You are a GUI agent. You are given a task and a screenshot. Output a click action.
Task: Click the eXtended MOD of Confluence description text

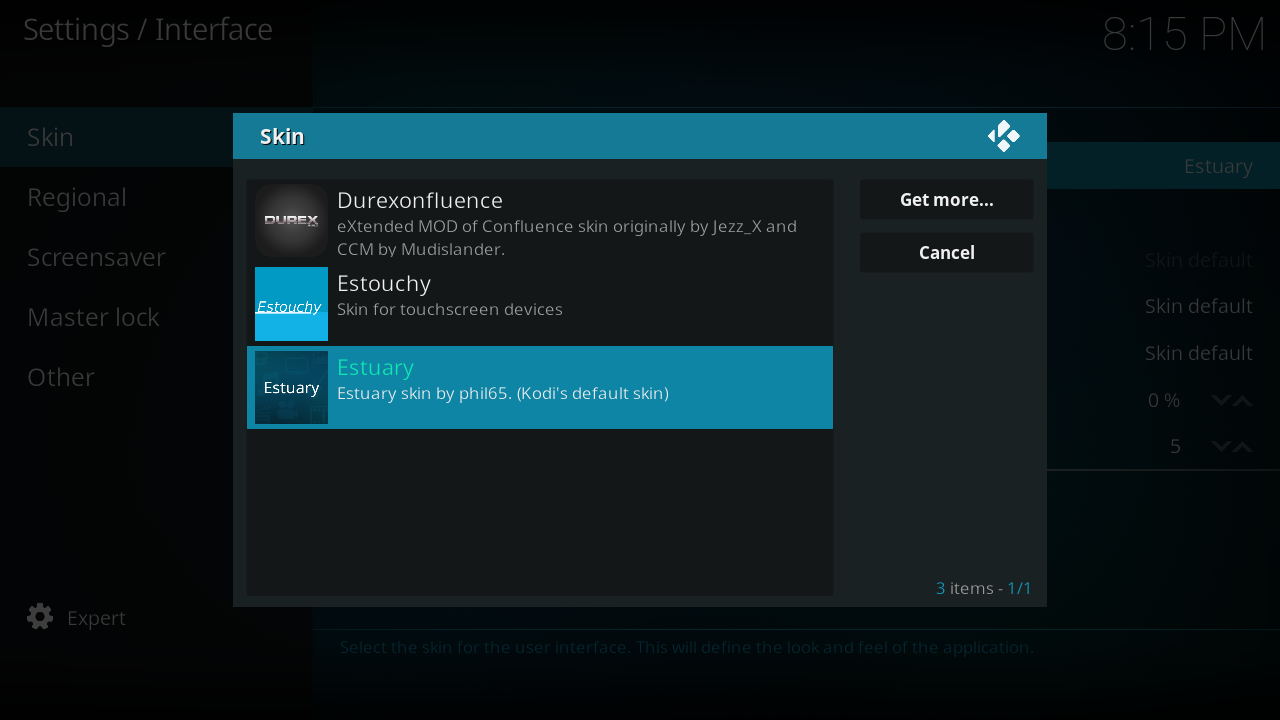(x=567, y=238)
